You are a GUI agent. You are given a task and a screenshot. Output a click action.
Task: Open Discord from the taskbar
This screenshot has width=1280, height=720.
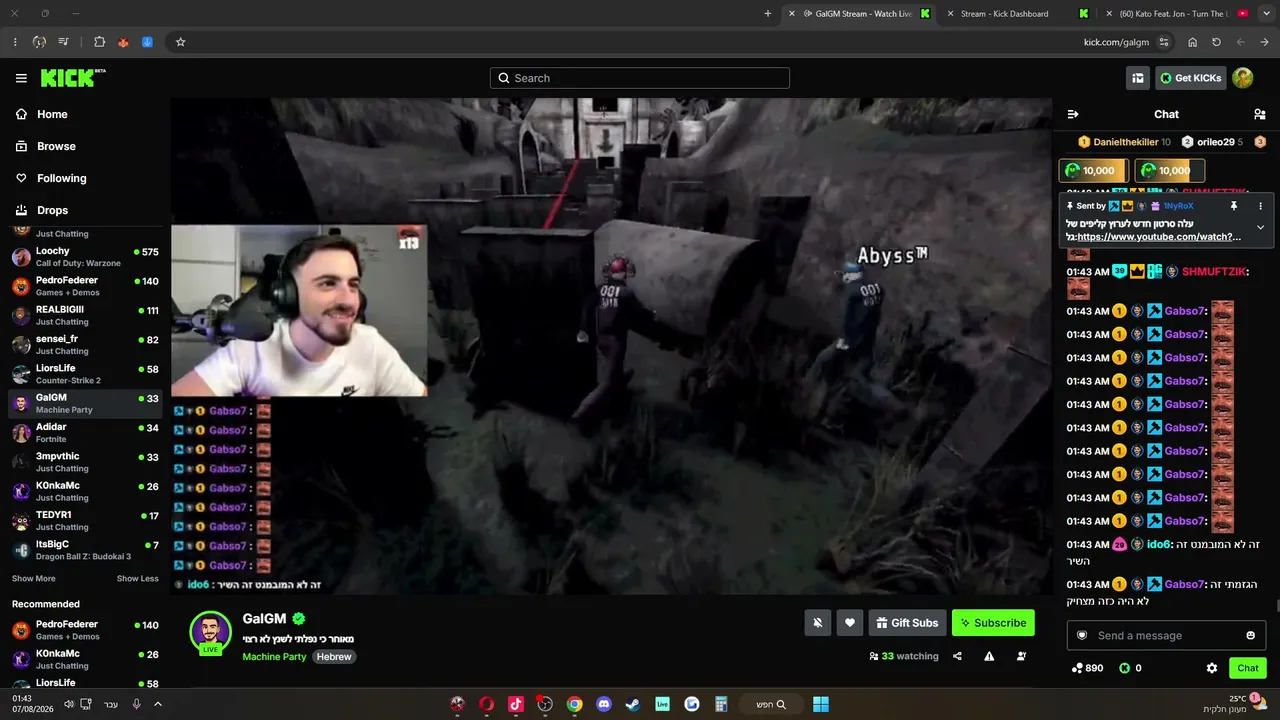(x=604, y=704)
